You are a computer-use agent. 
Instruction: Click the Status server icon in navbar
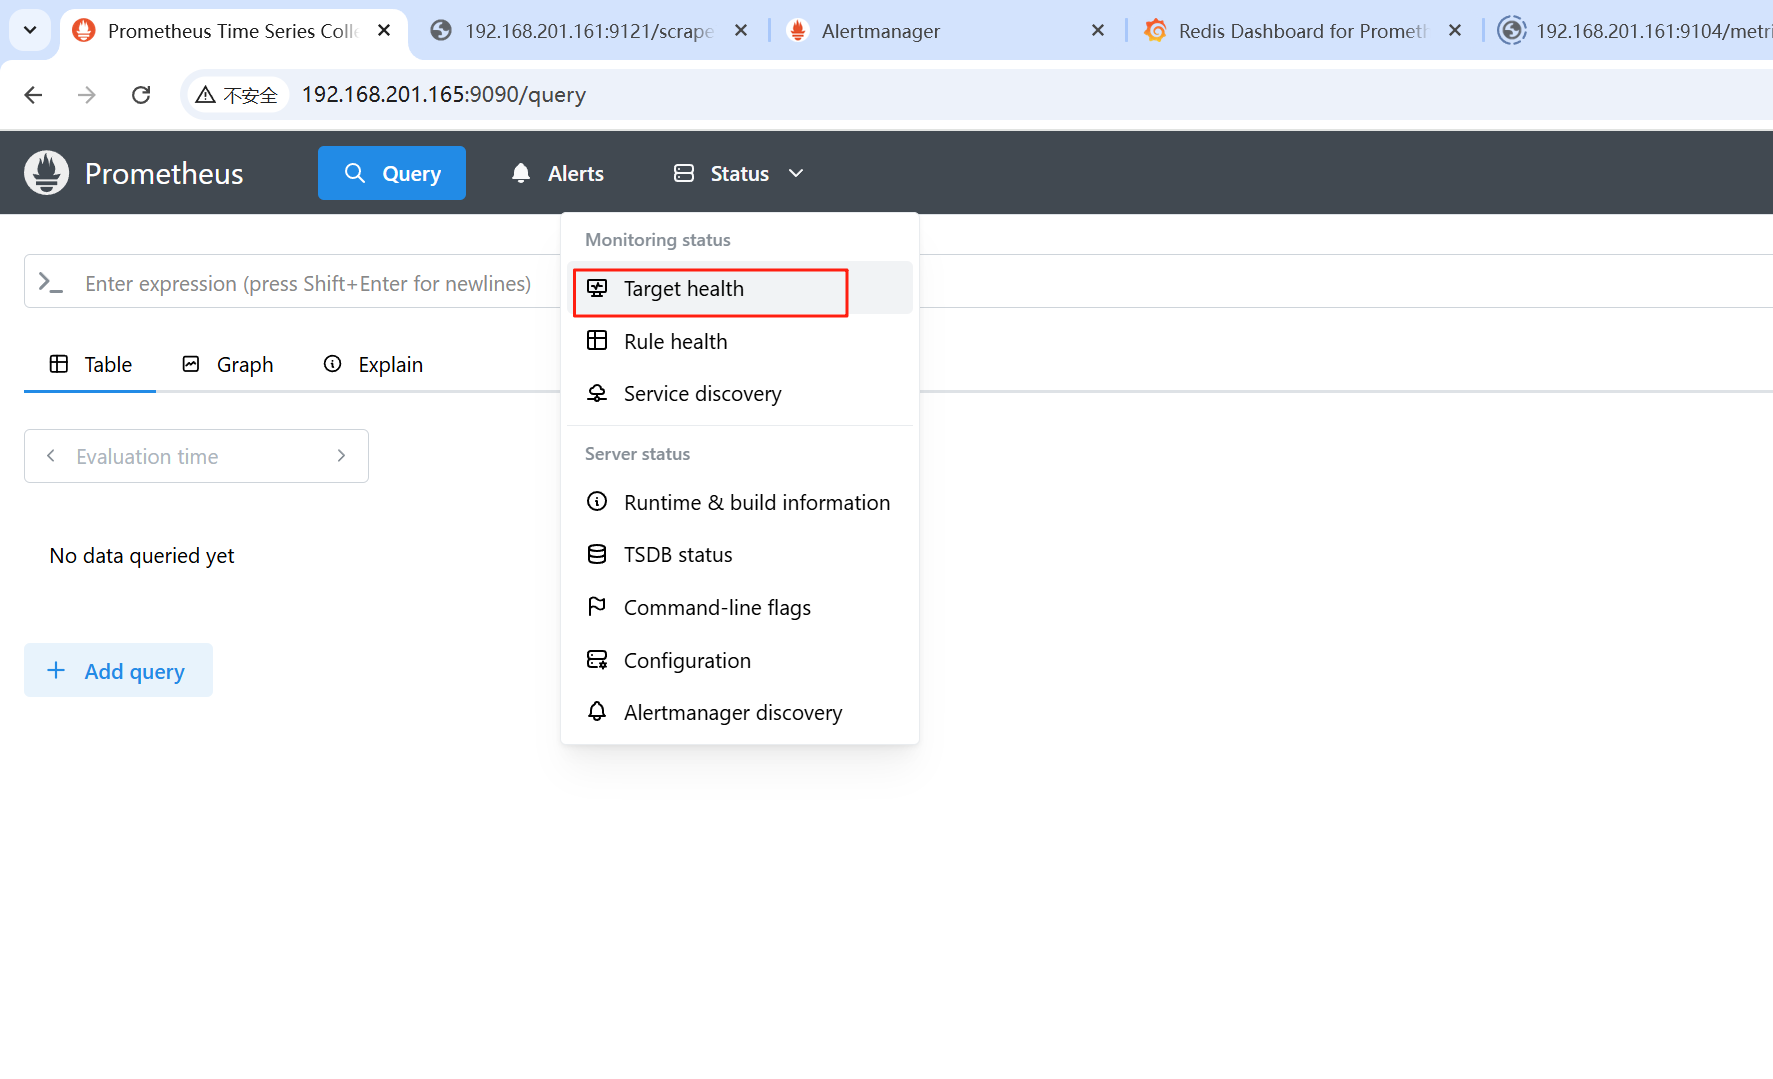coord(684,173)
